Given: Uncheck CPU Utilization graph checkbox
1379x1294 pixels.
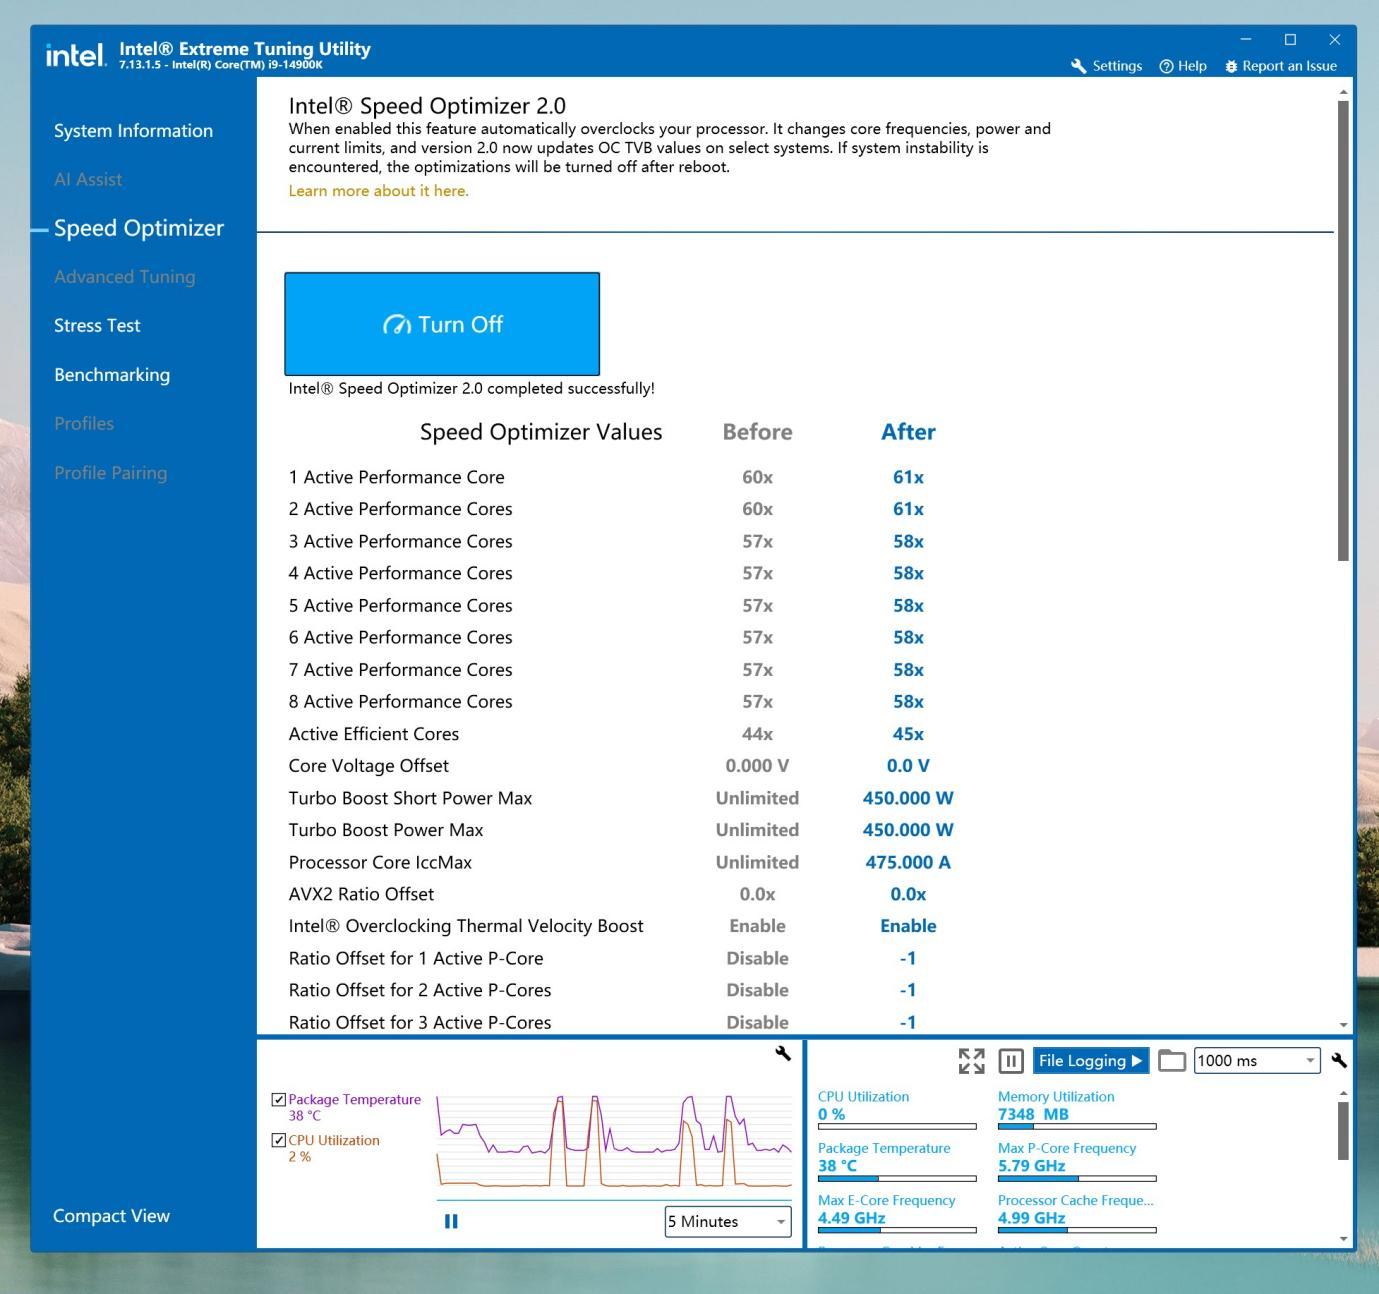Looking at the screenshot, I should (x=279, y=1140).
